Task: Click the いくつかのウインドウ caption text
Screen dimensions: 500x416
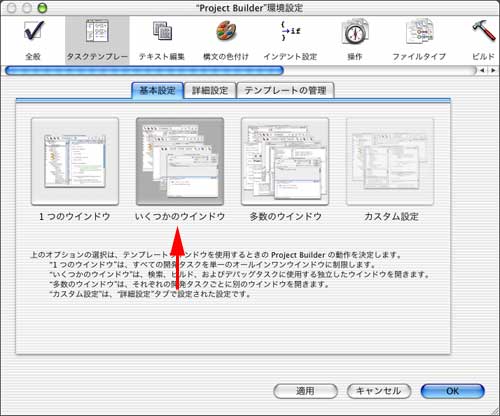Action: pos(180,216)
